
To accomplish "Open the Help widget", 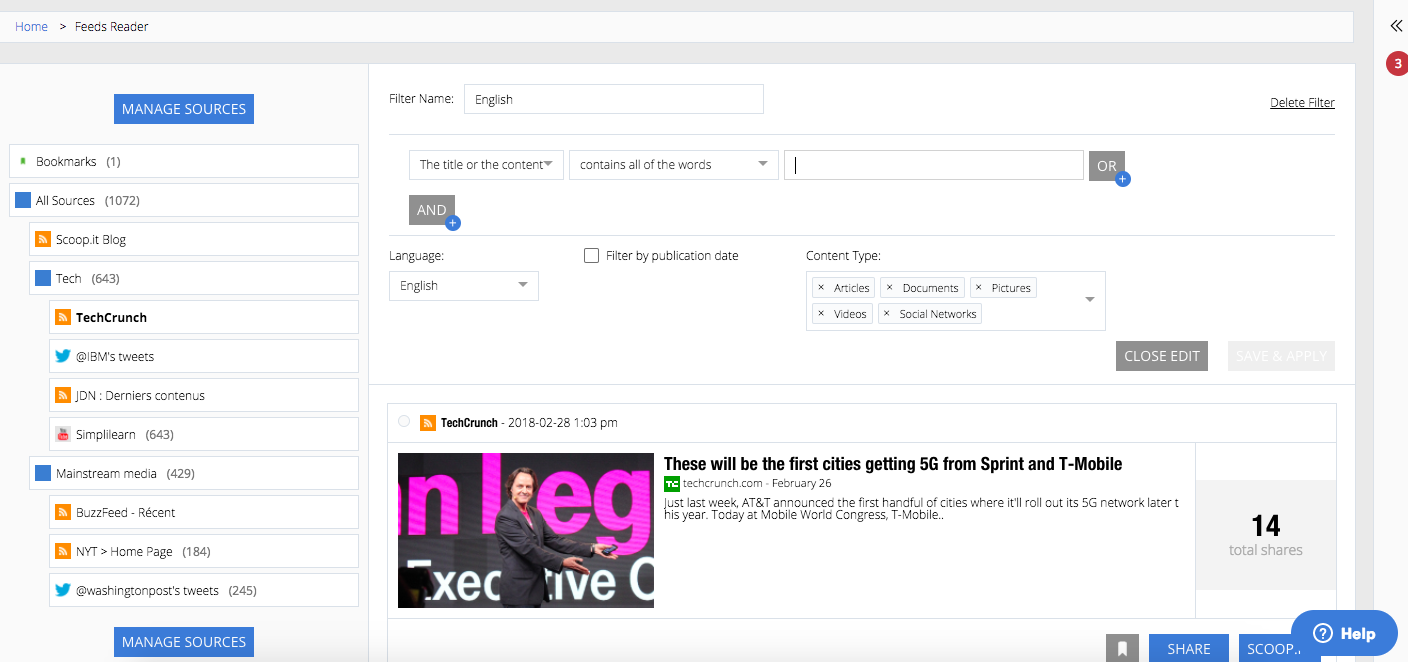I will click(1344, 633).
